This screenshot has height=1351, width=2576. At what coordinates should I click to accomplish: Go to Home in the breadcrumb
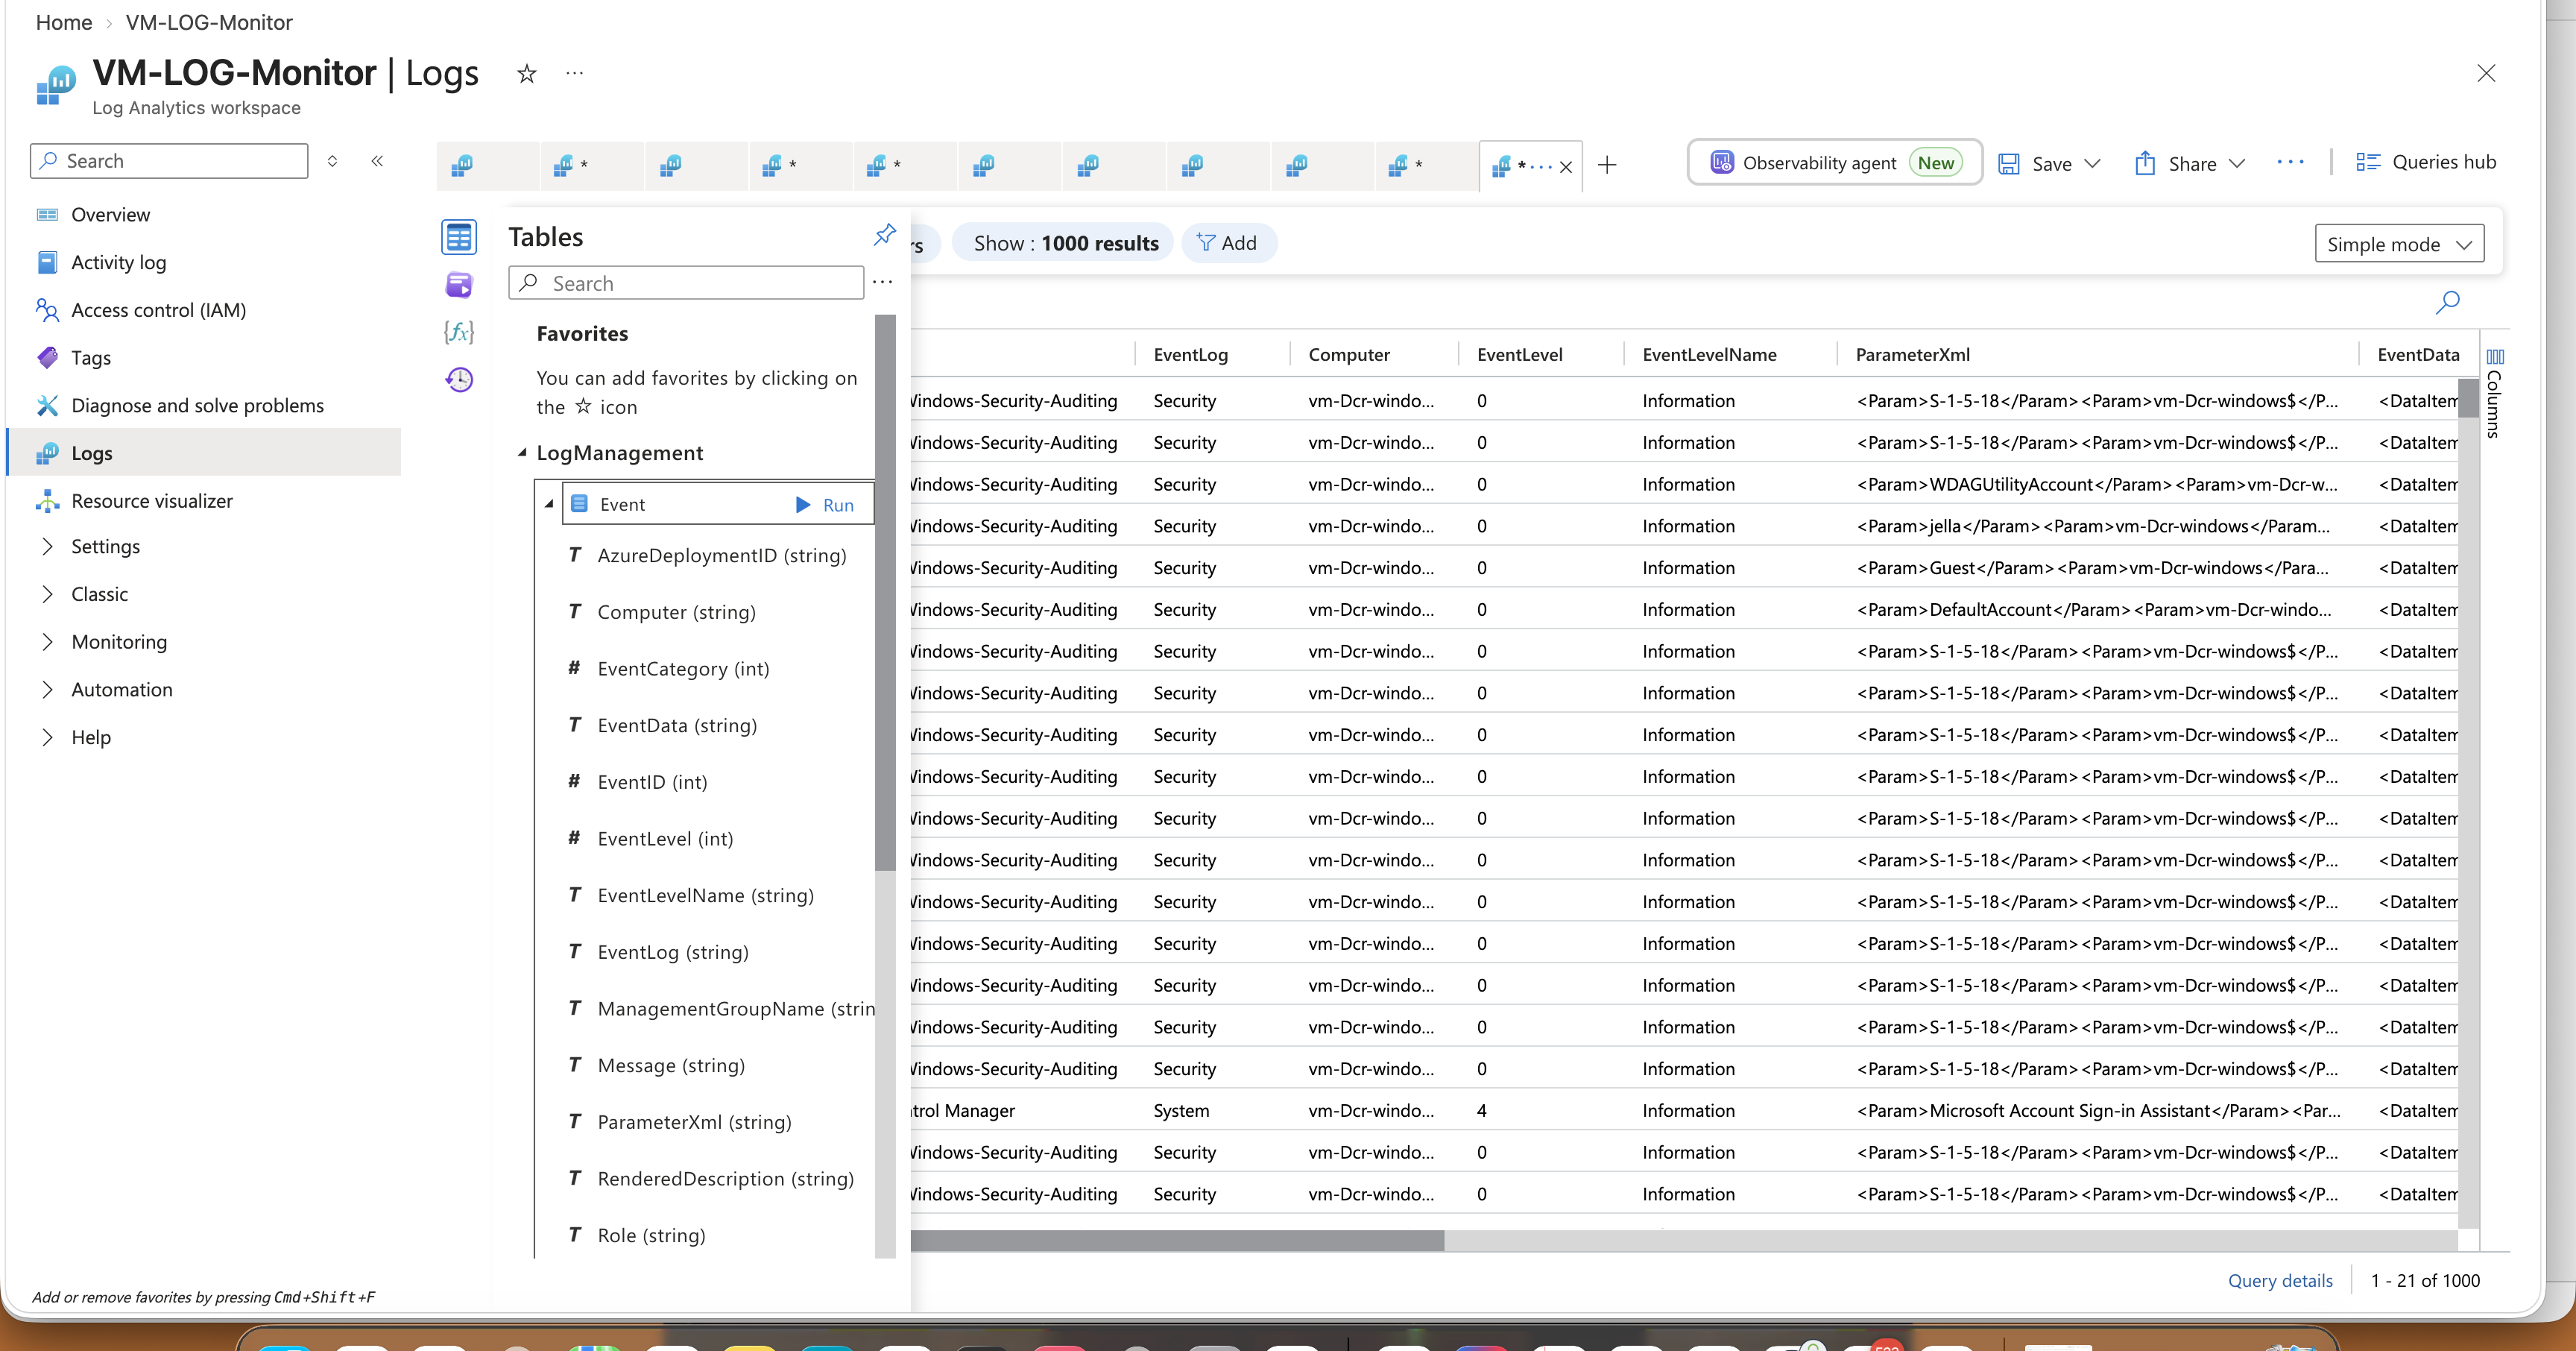[64, 22]
